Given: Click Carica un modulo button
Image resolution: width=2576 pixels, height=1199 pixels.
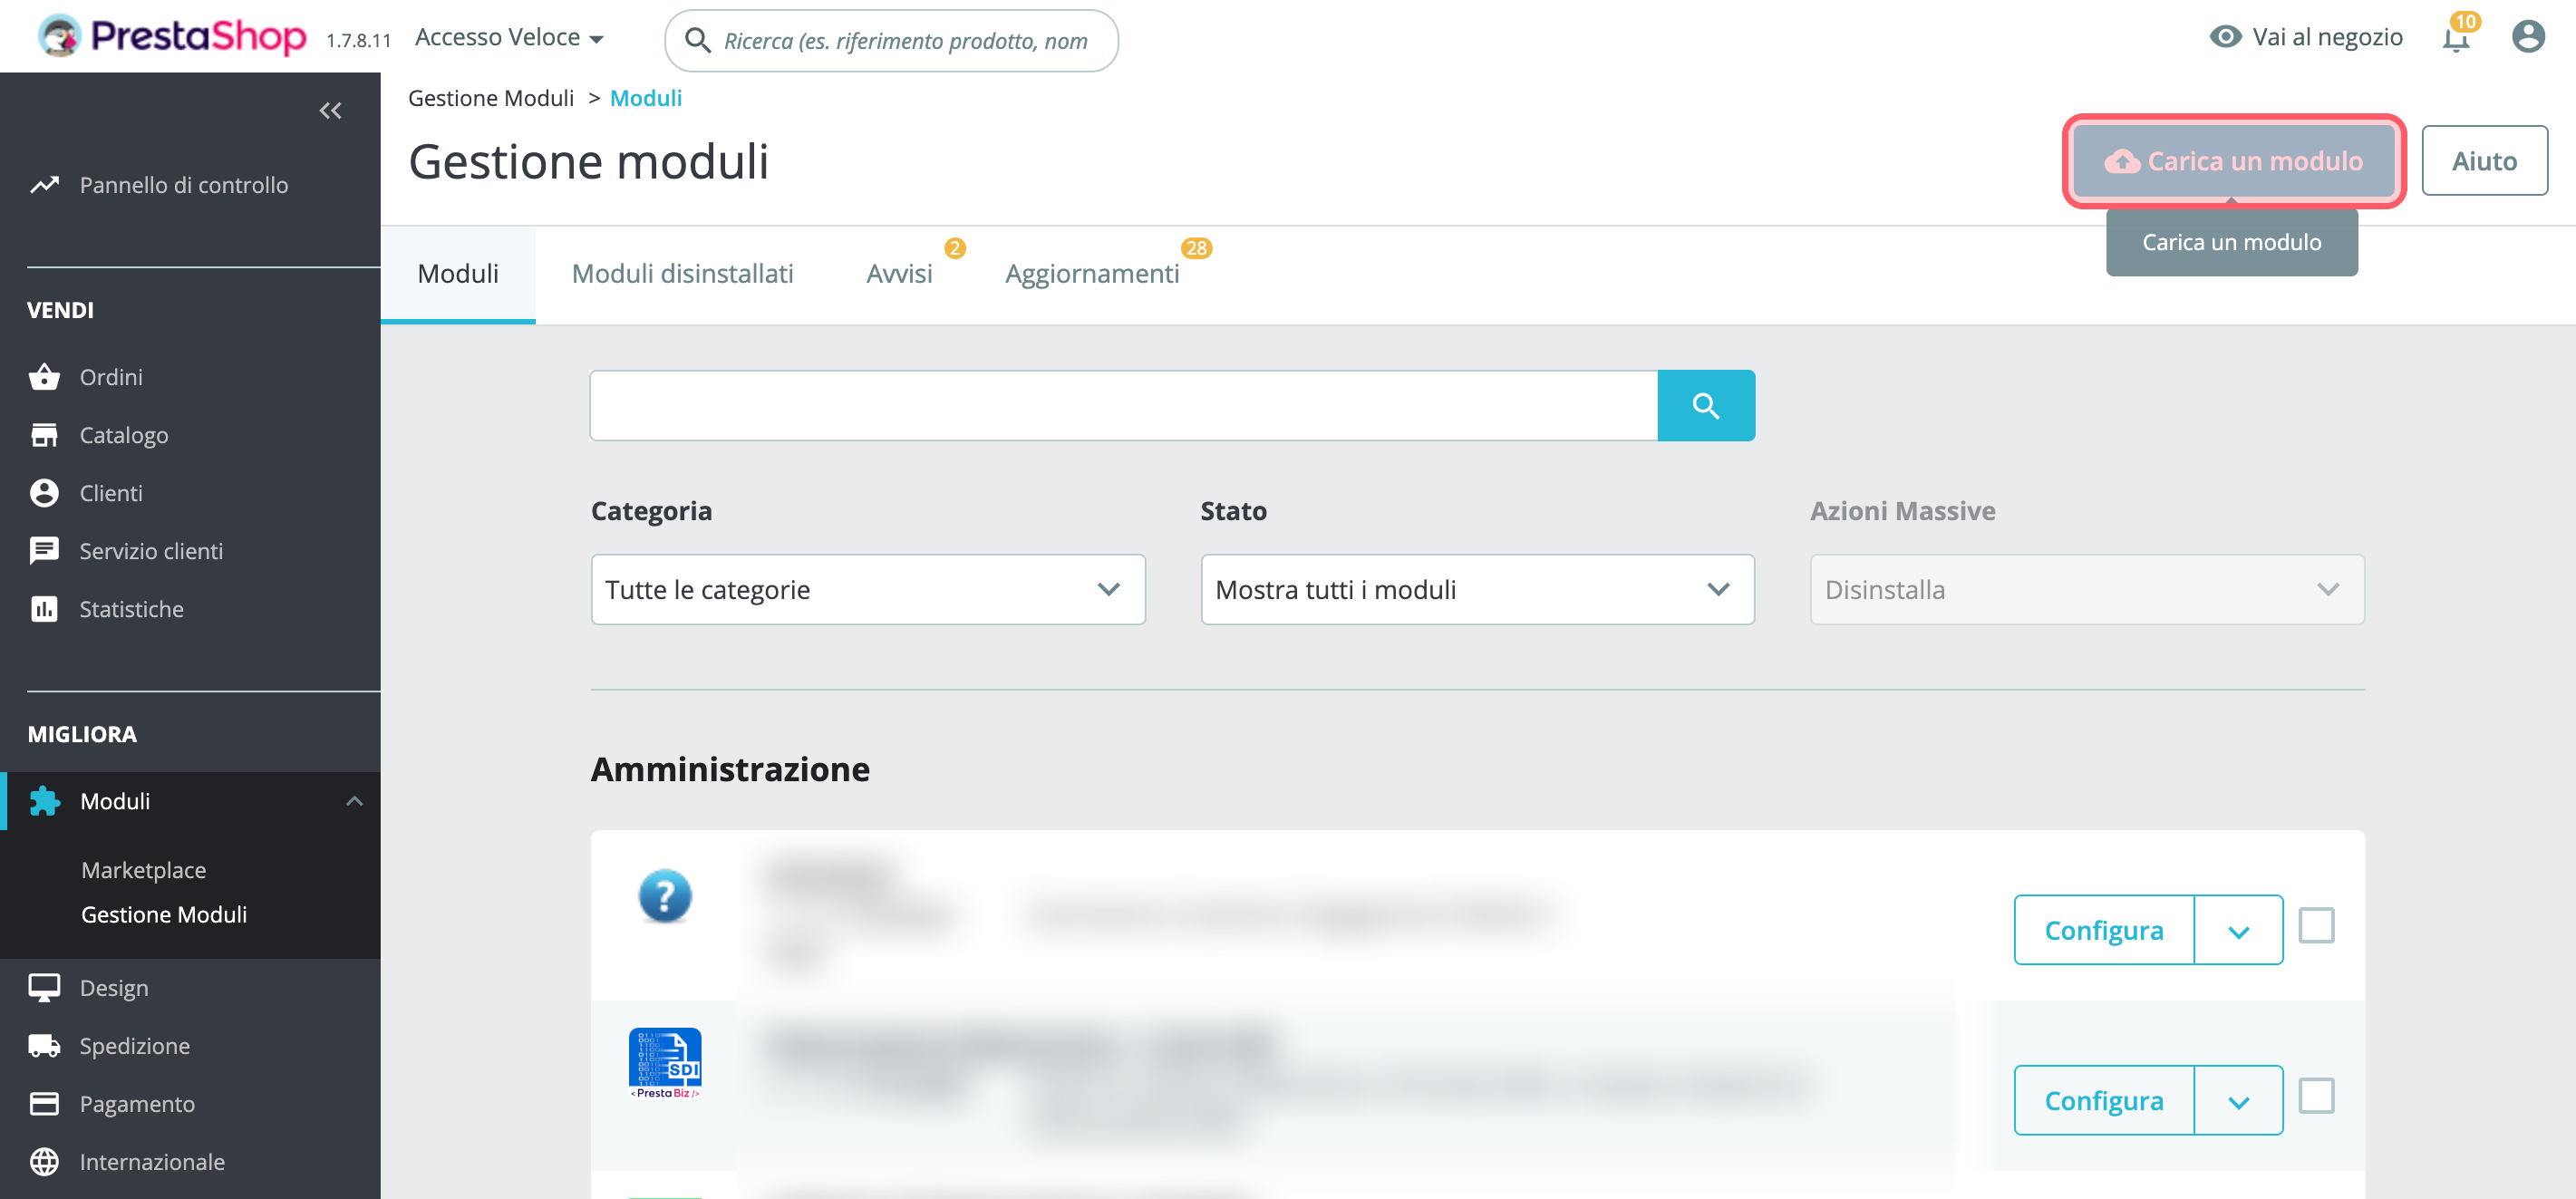Looking at the screenshot, I should 2233,161.
